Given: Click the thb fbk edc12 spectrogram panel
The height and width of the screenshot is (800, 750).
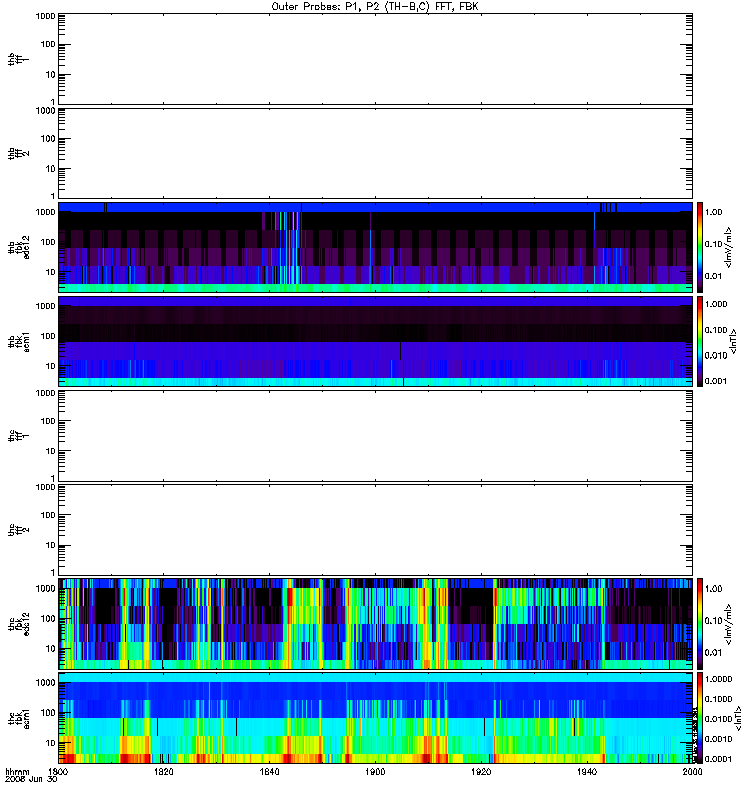Looking at the screenshot, I should (375, 247).
